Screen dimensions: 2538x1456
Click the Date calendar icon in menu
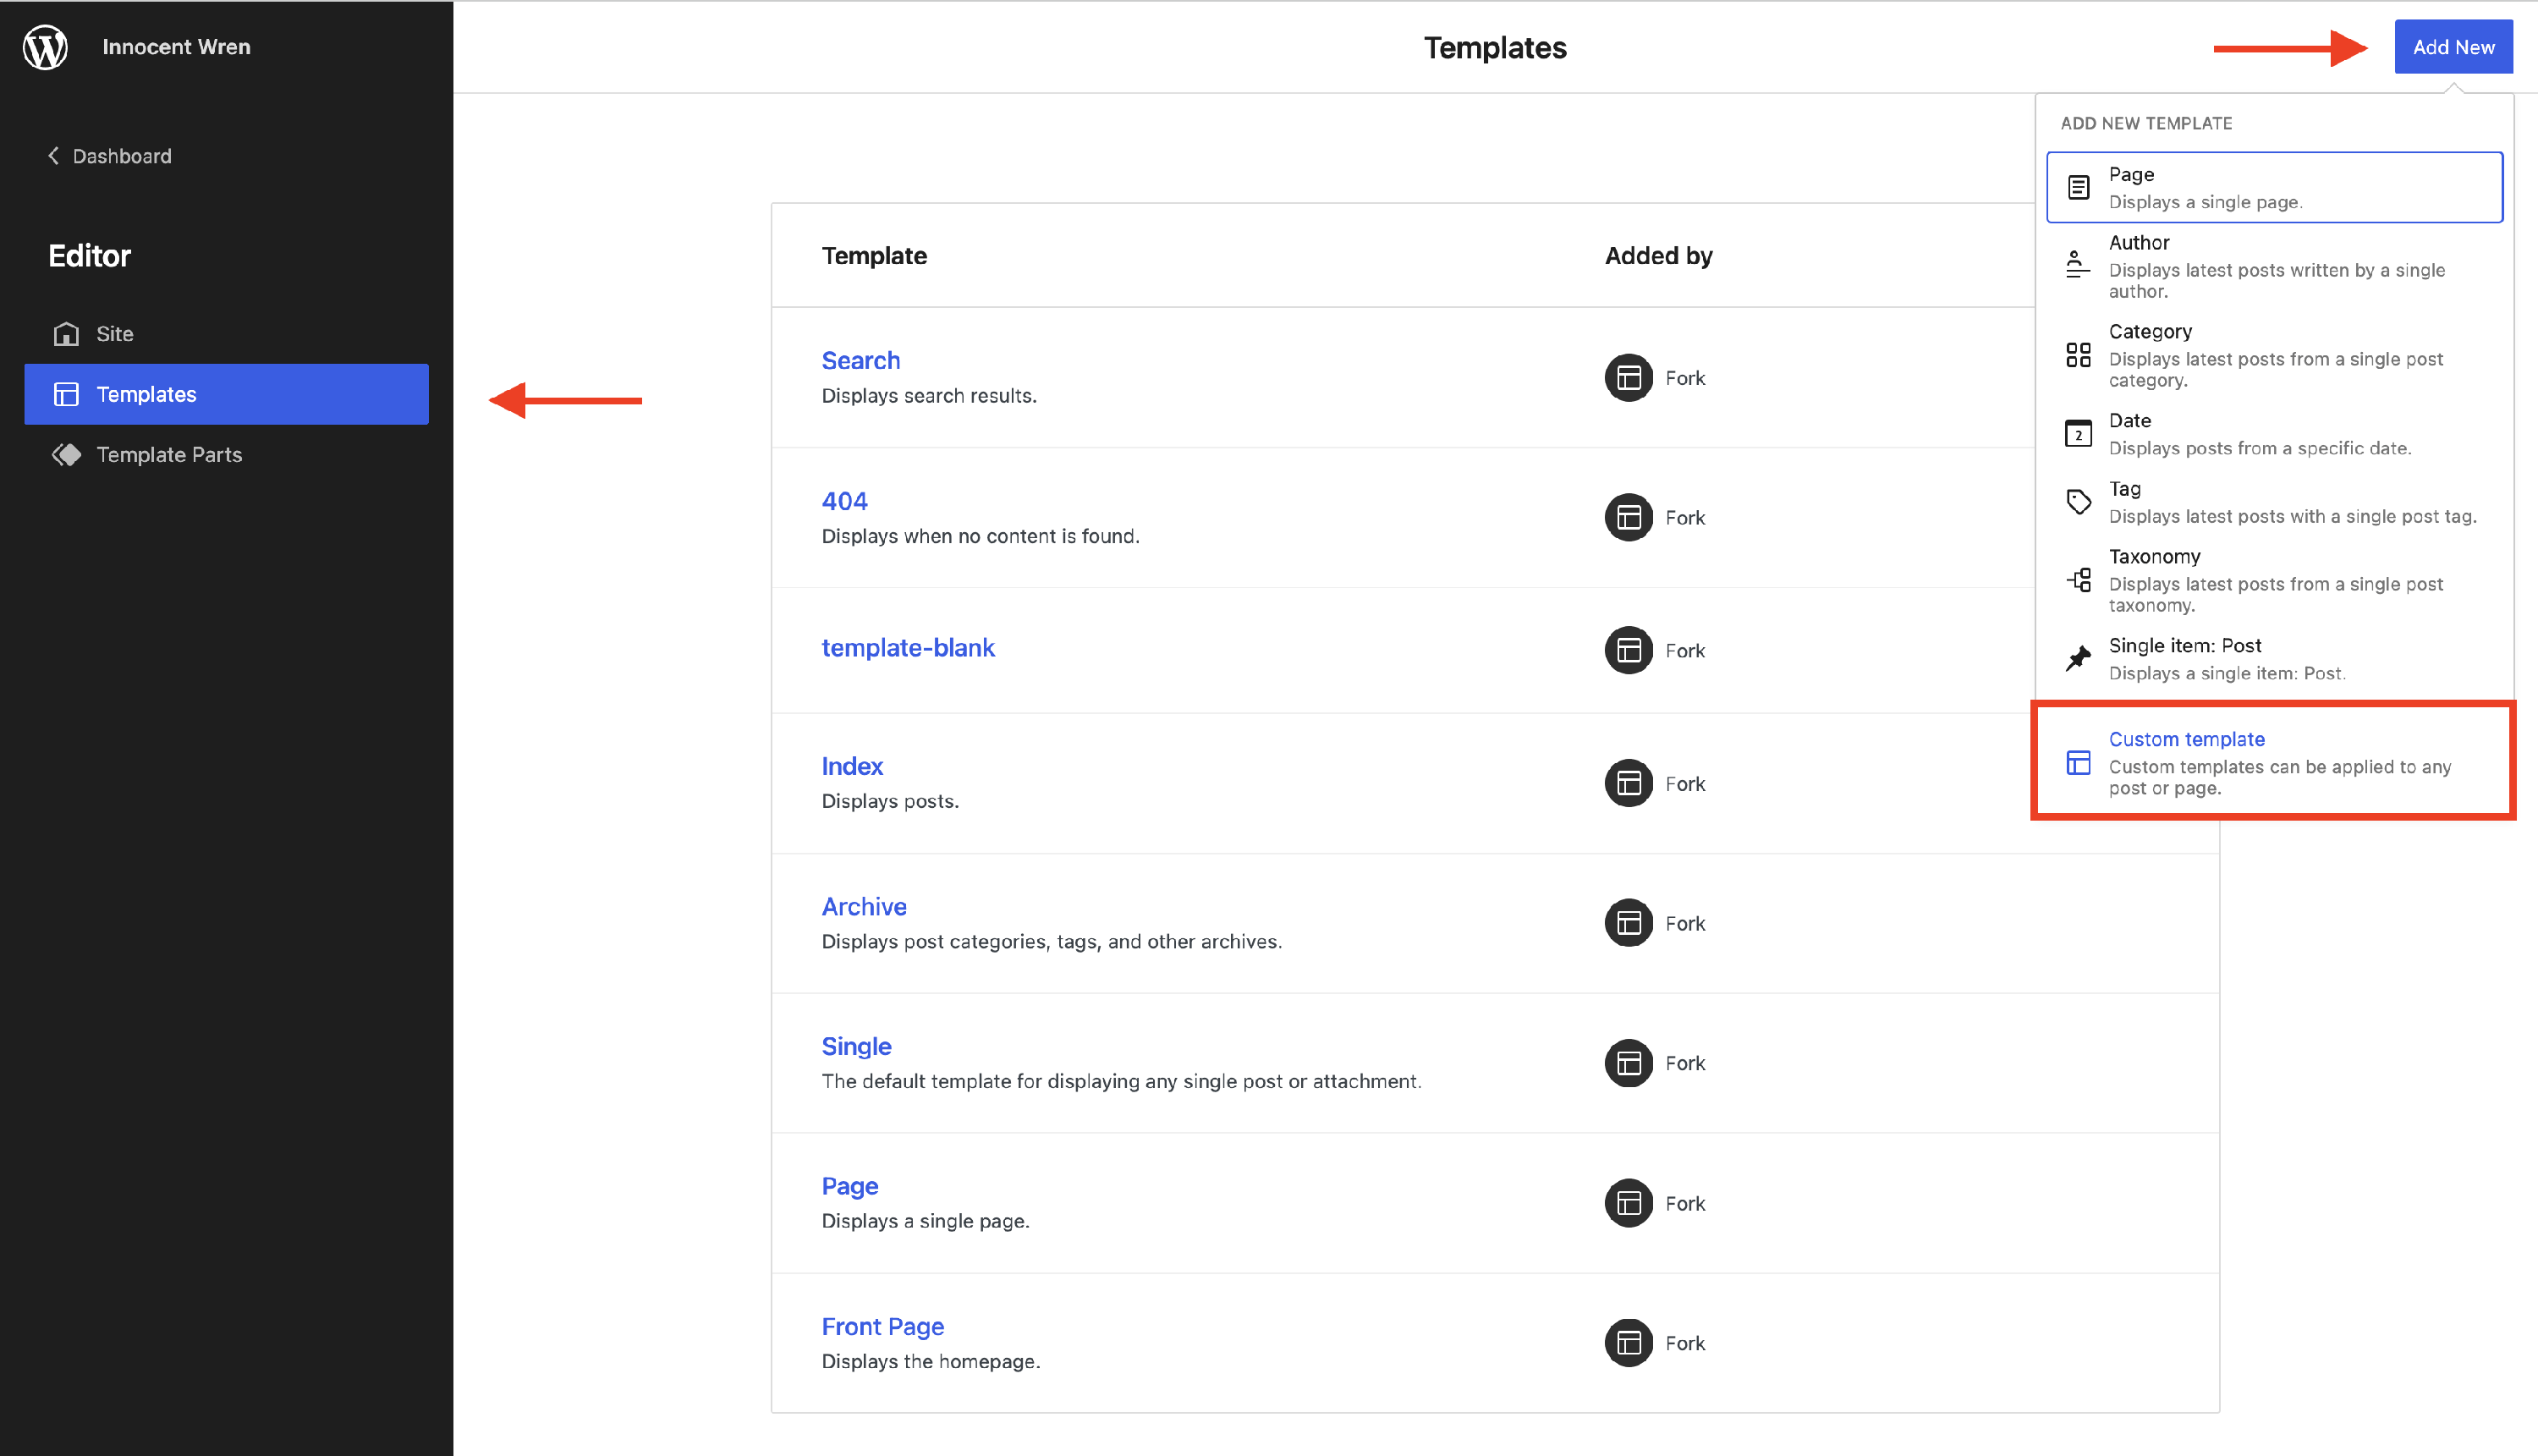coord(2077,434)
